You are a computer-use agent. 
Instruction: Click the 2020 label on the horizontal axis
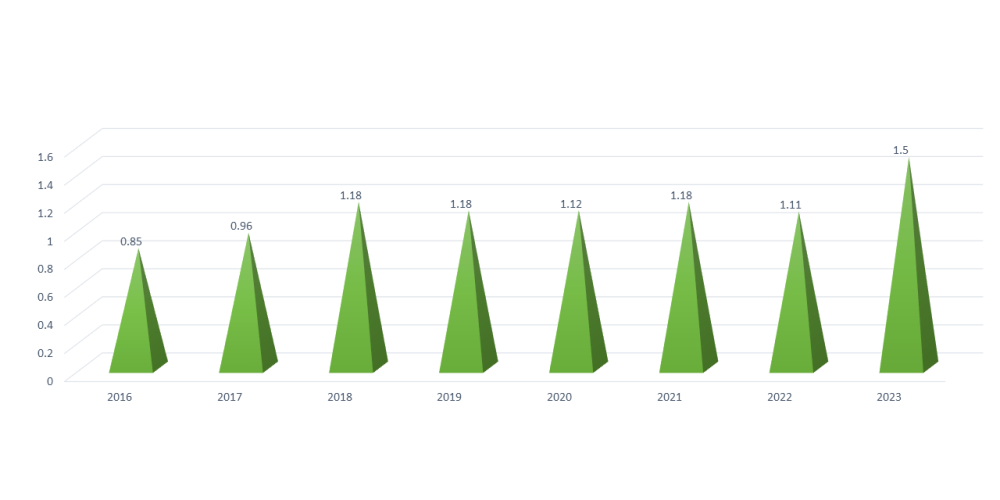pos(559,397)
